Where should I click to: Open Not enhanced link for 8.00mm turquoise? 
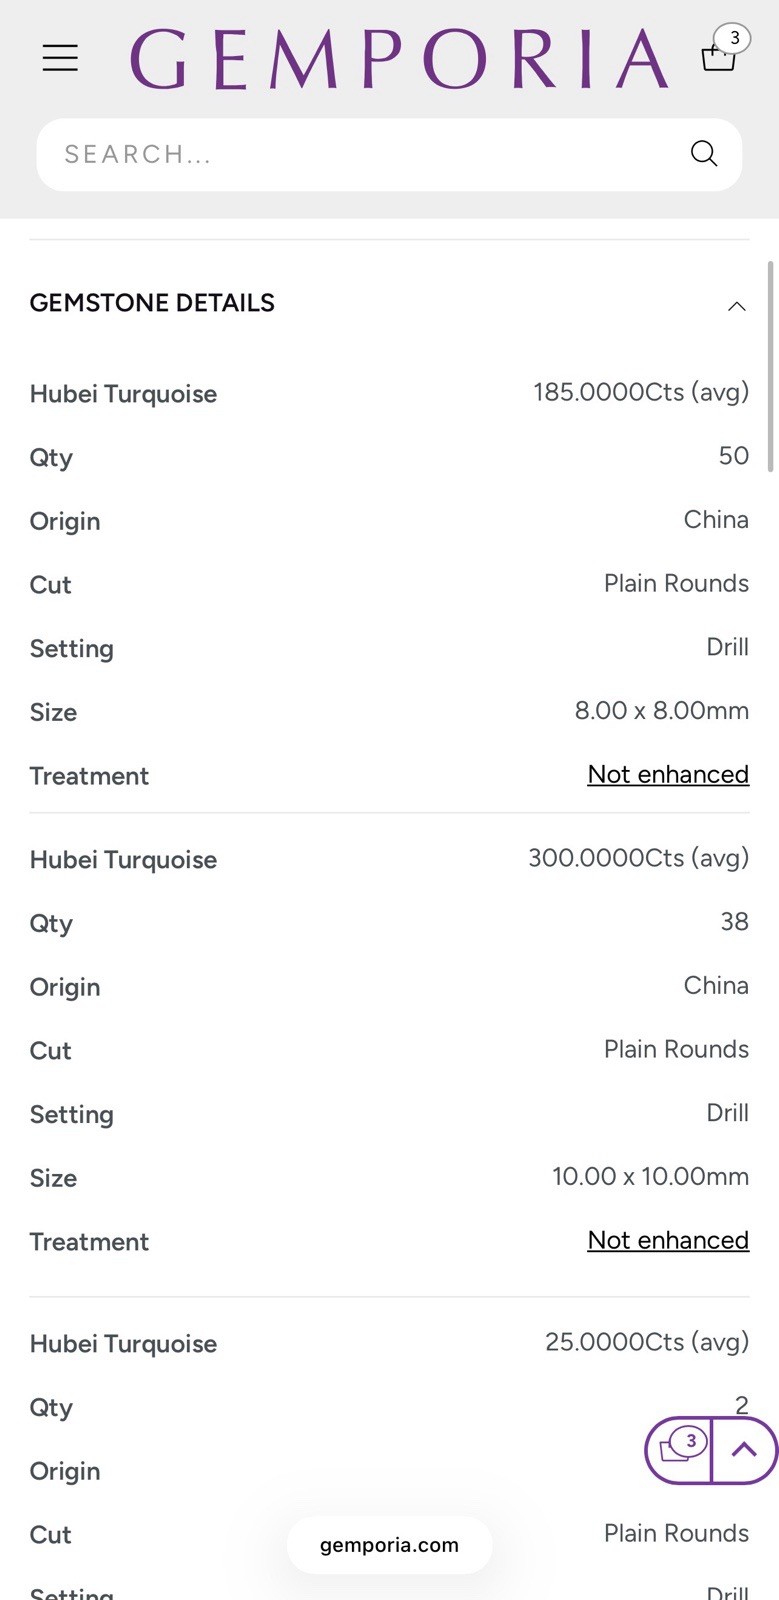[x=668, y=774]
